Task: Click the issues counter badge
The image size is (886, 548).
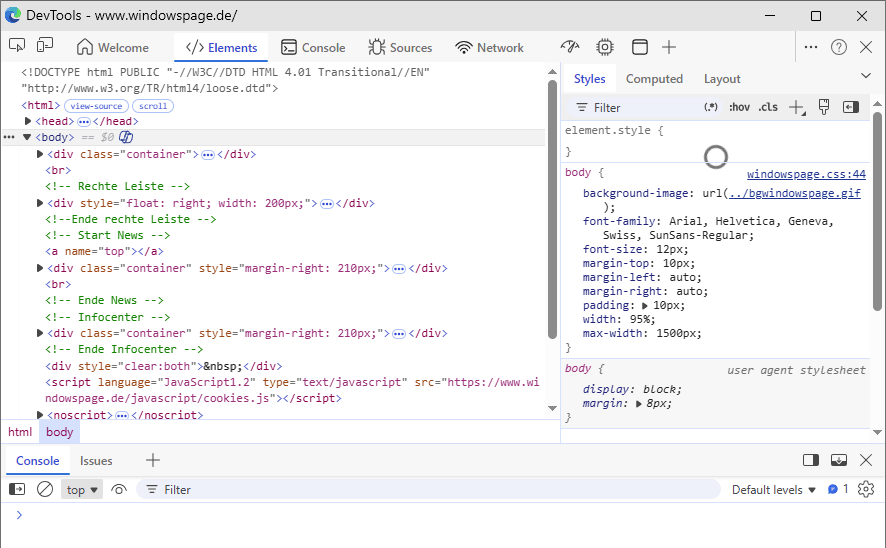Action: tap(838, 489)
